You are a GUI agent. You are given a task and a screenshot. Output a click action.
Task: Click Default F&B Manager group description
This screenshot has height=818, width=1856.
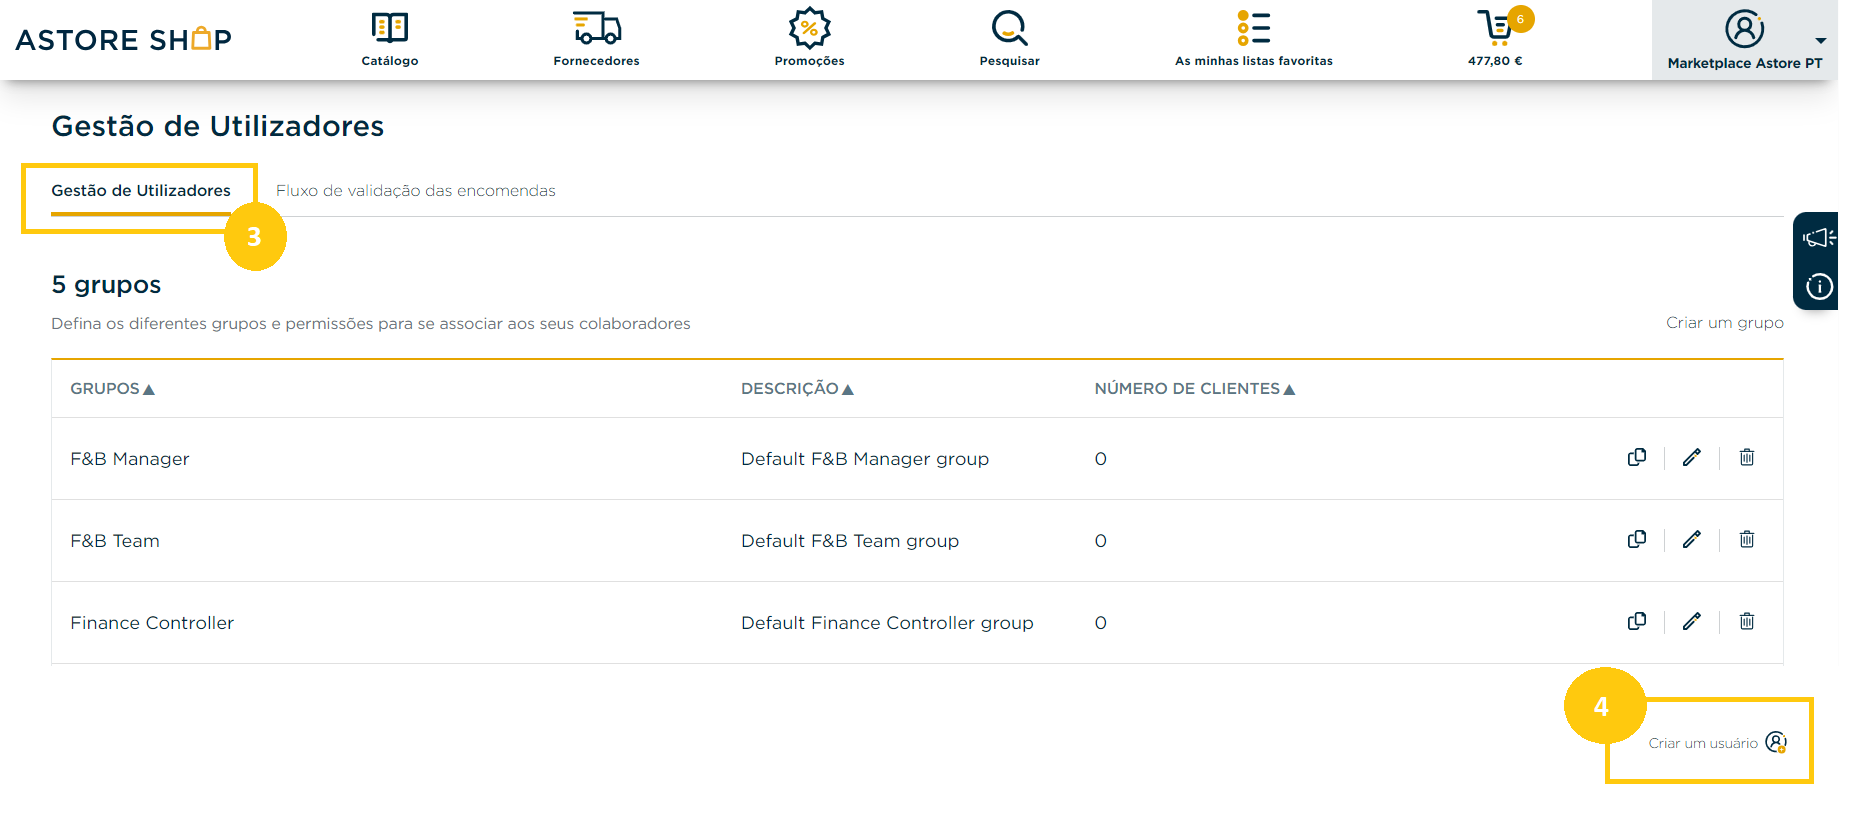click(x=865, y=459)
